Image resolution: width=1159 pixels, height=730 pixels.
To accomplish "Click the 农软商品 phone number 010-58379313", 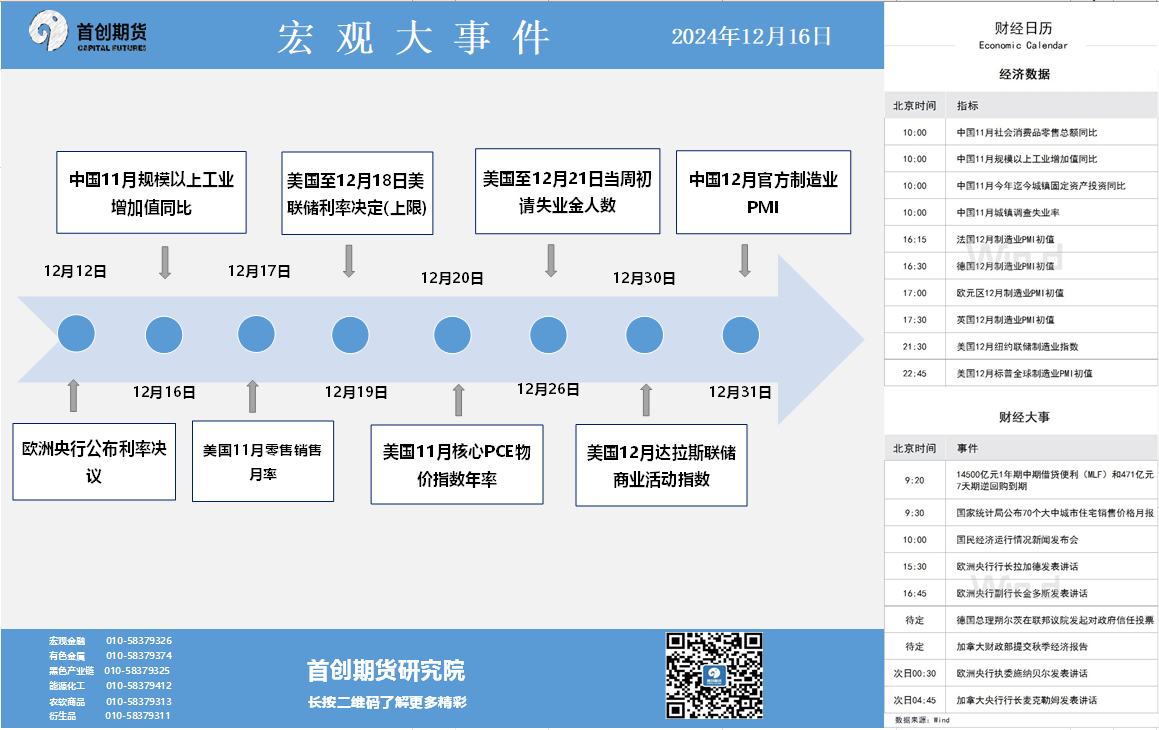I will [x=139, y=701].
